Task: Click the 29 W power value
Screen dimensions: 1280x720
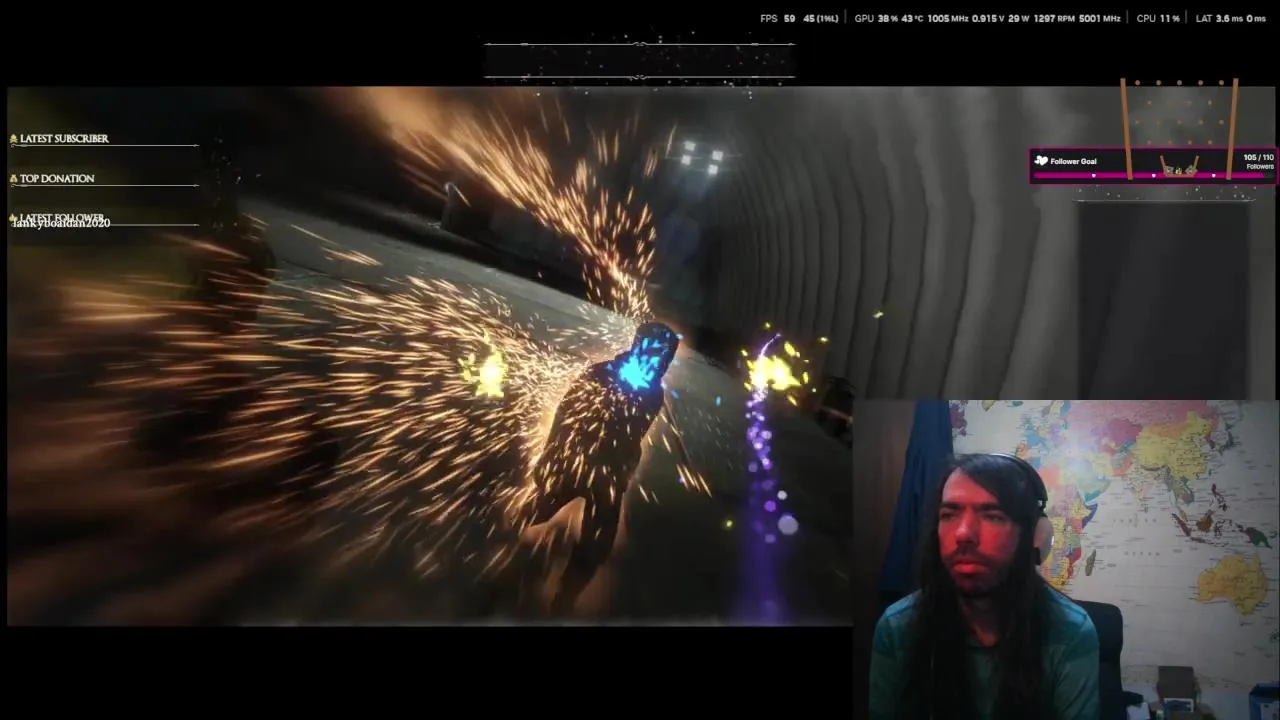Action: (1018, 19)
